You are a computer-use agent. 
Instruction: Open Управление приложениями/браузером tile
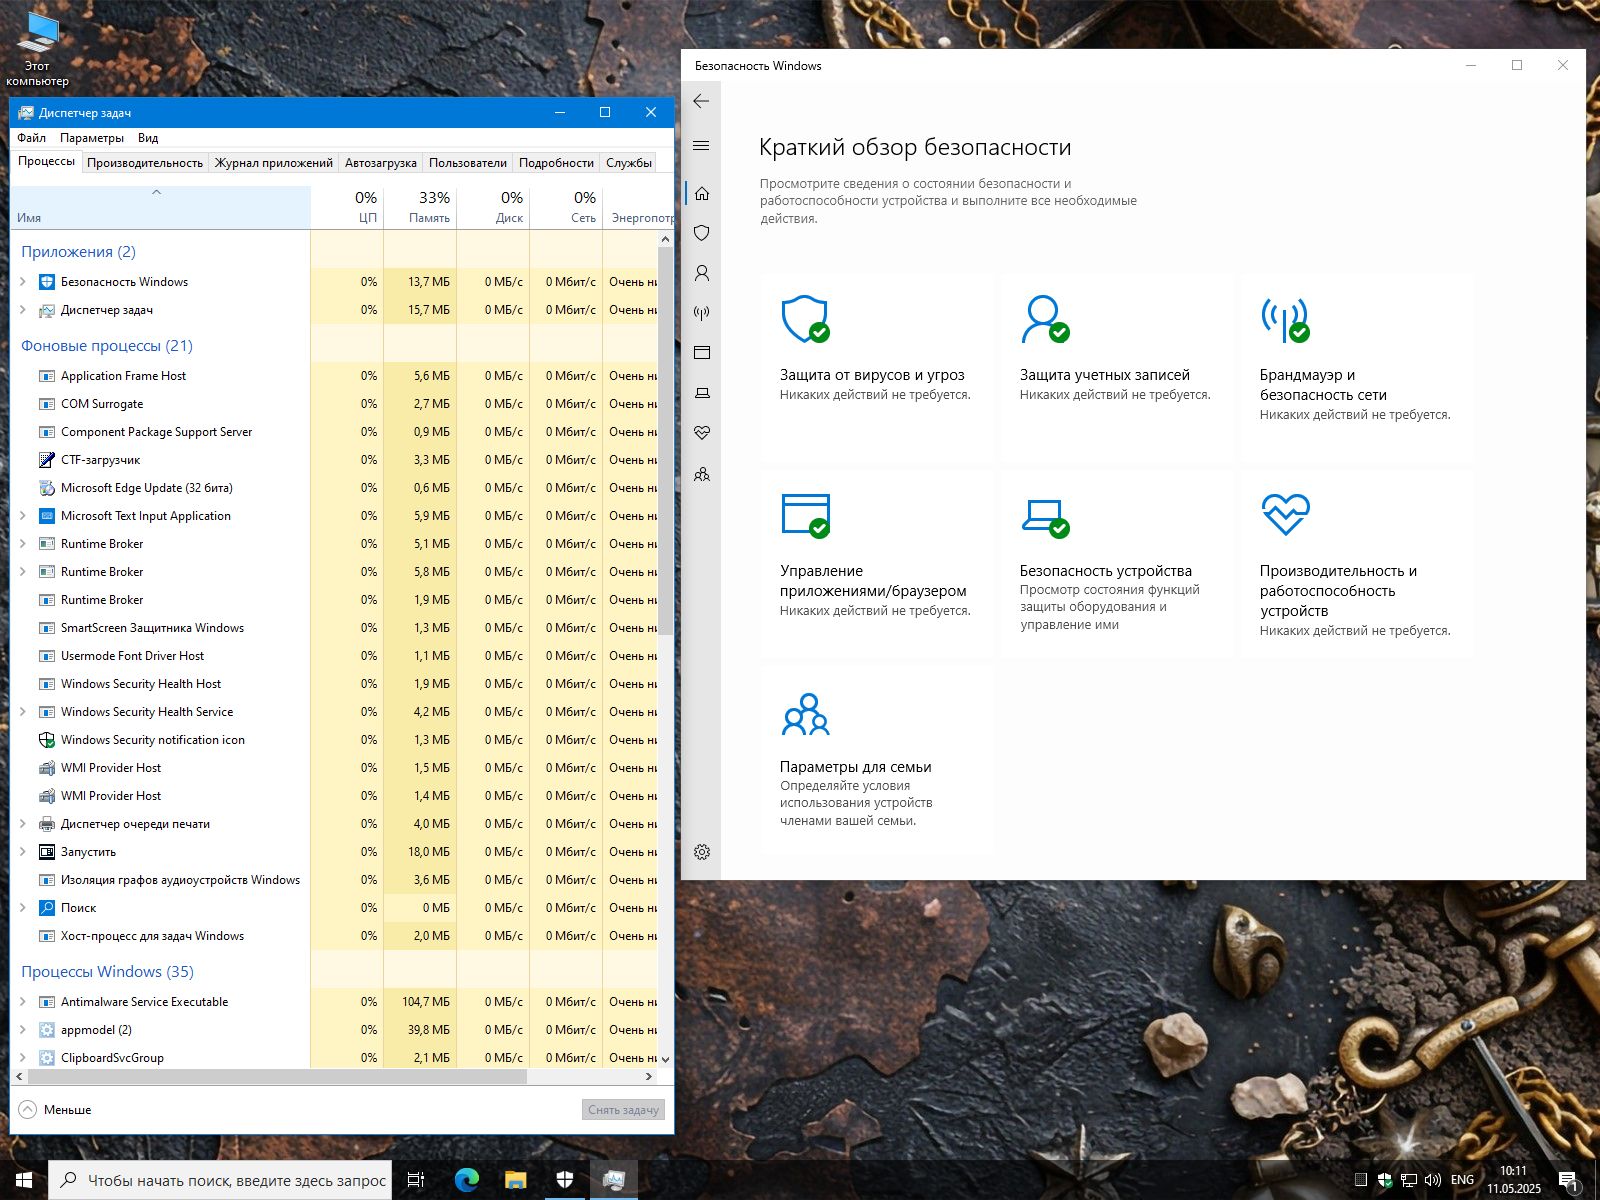coord(877,563)
